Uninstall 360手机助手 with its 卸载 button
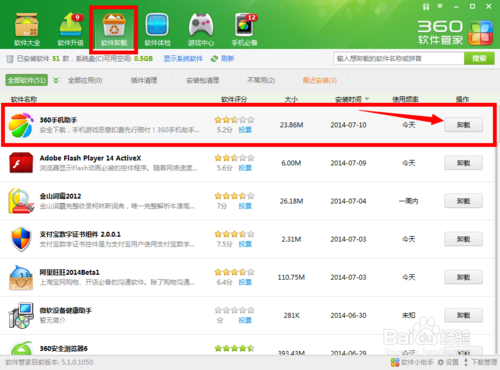Viewport: 500px width, 370px height. pos(463,125)
